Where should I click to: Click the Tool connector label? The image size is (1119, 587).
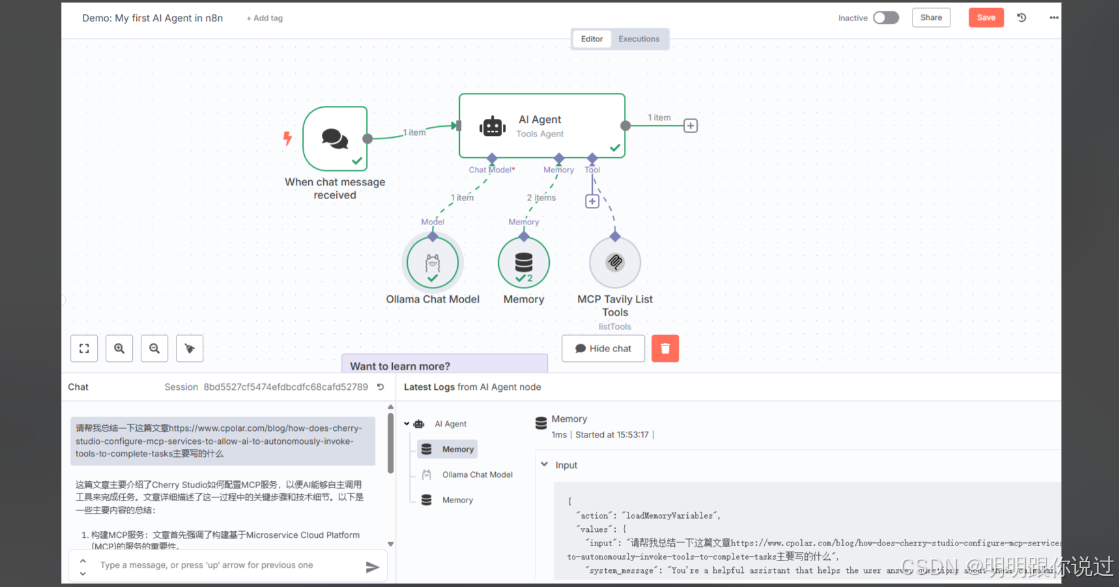pyautogui.click(x=592, y=170)
